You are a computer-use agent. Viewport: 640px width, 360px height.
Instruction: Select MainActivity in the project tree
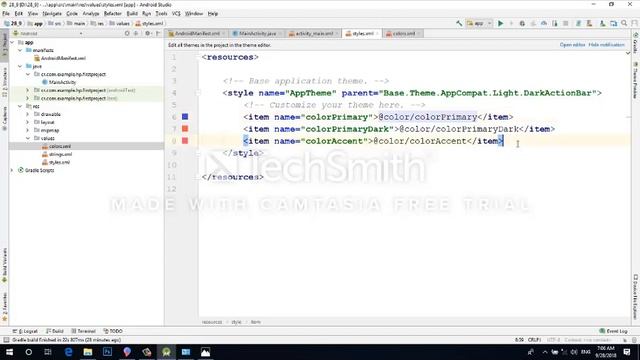(x=62, y=82)
